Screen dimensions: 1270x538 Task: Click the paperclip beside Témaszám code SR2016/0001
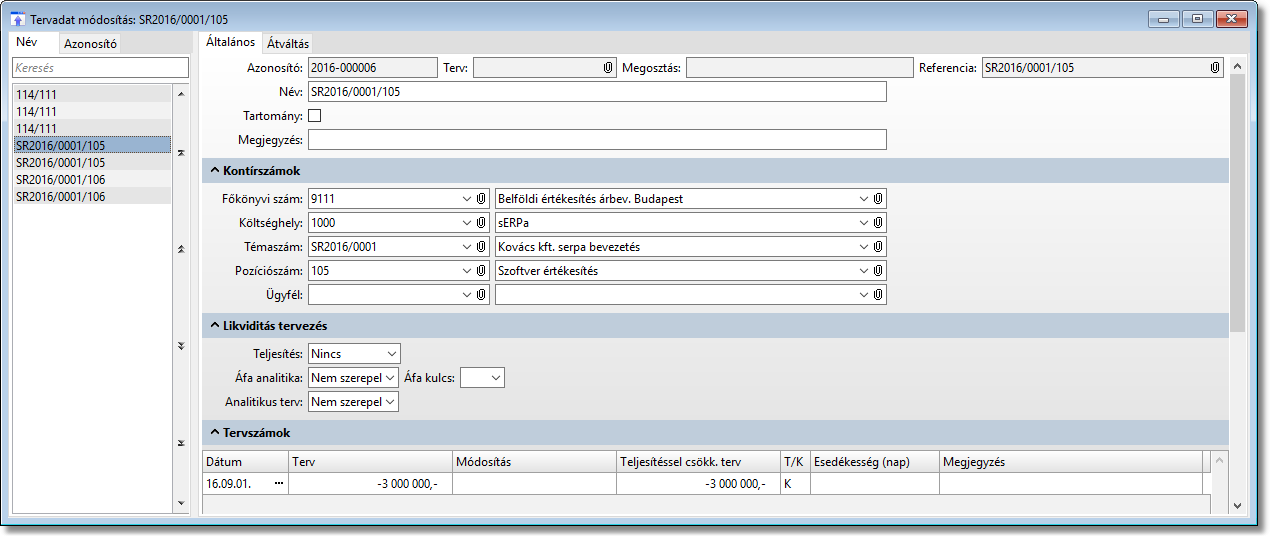pos(481,247)
